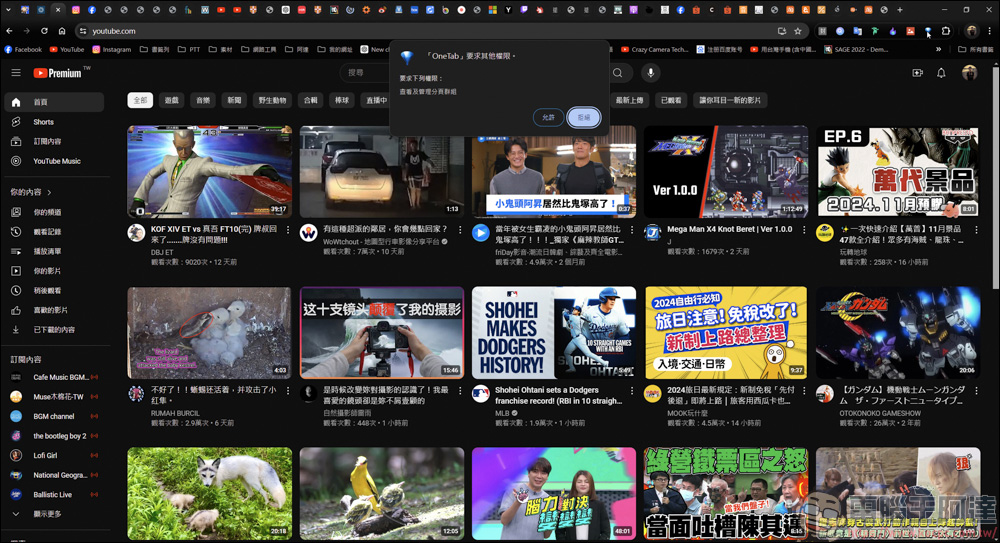The width and height of the screenshot is (1000, 543).
Task: Select the 音樂 filter chip
Action: point(203,100)
